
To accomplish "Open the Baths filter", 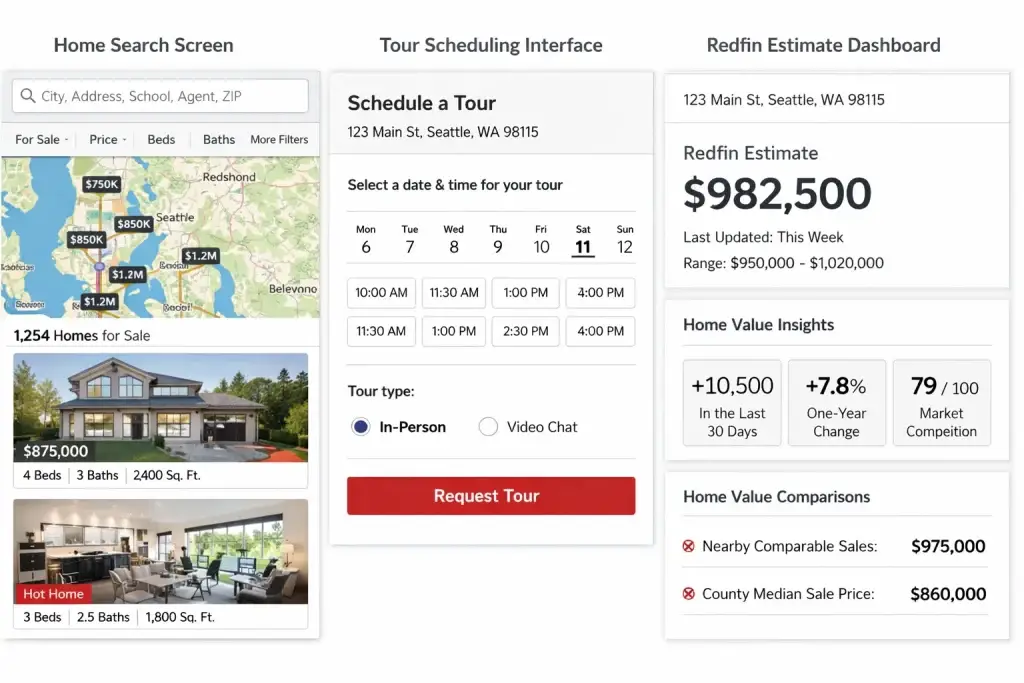I will (219, 140).
